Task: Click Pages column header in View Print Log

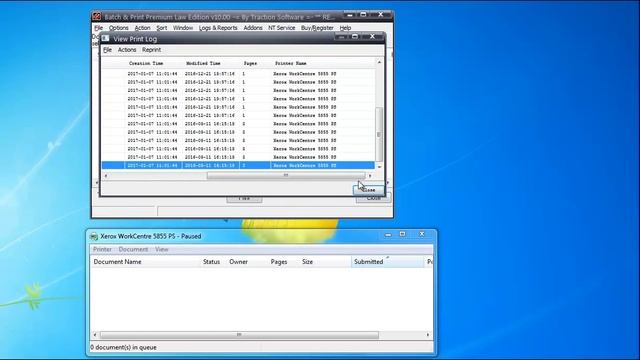Action: click(250, 63)
